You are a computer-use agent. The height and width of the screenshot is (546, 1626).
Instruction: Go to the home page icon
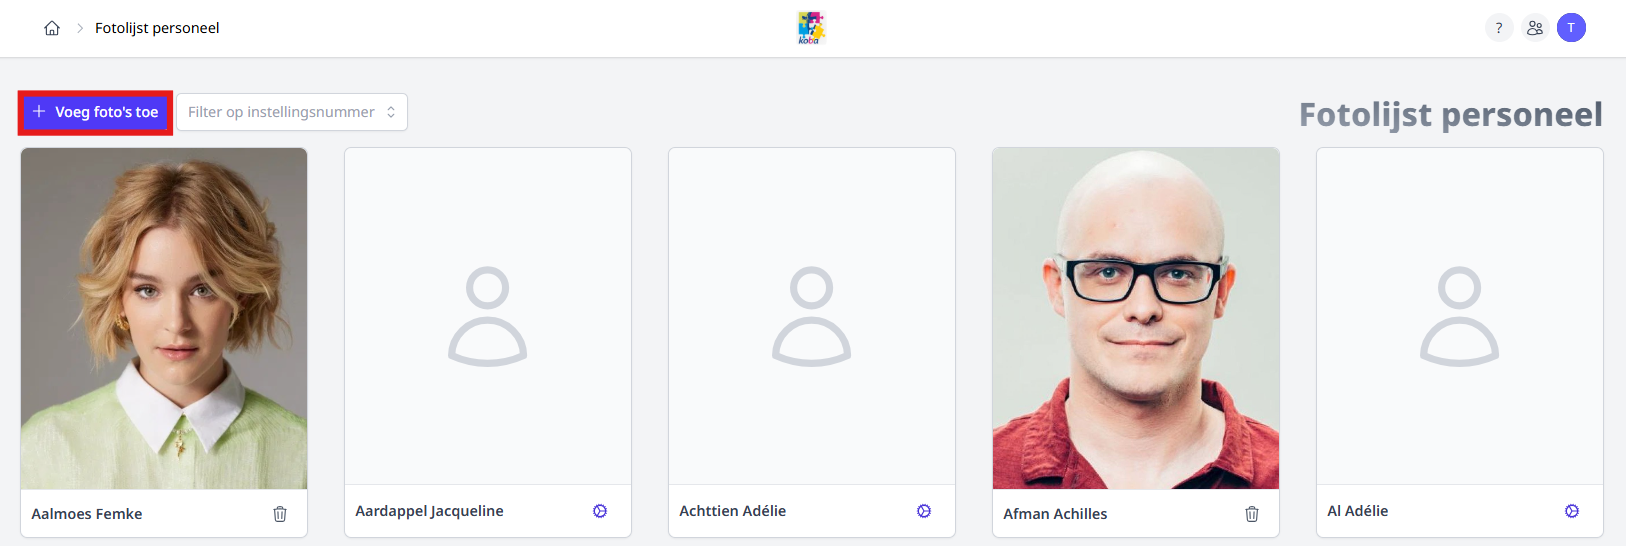[52, 28]
